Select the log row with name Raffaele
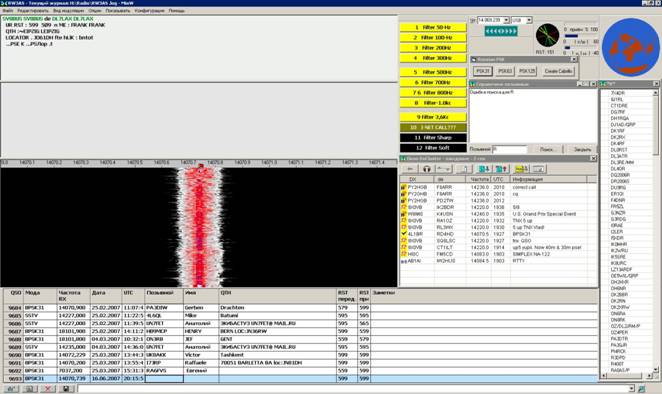662x394 pixels. [x=301, y=363]
